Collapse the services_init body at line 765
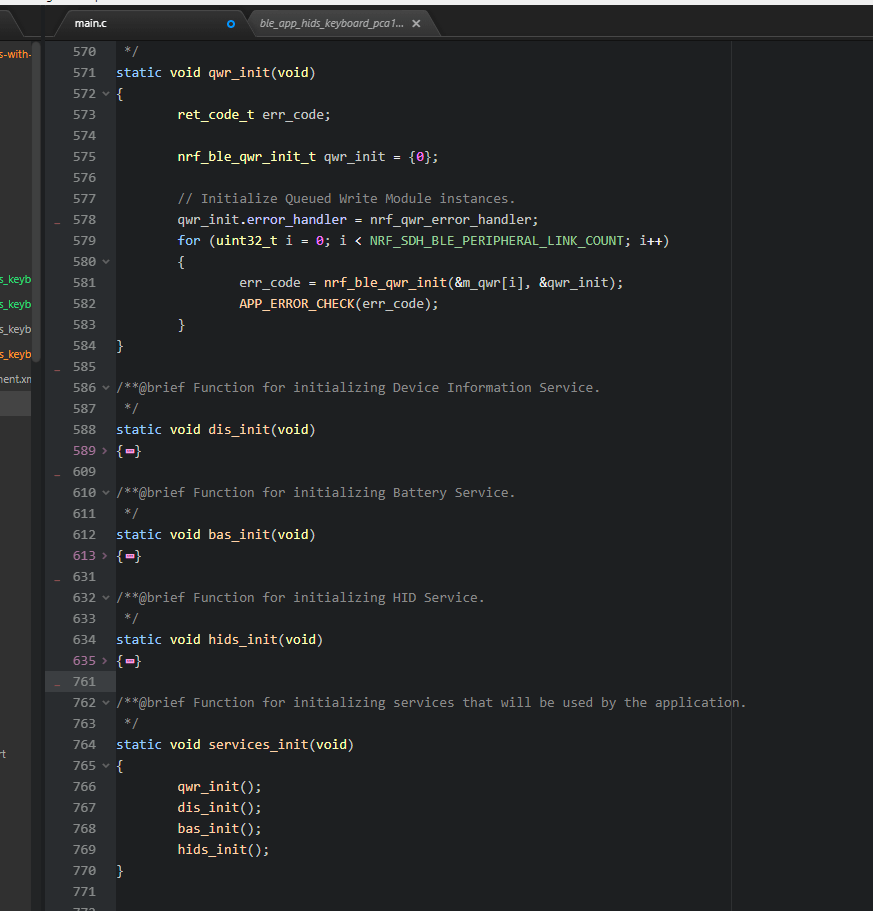Viewport: 873px width, 911px height. point(106,766)
